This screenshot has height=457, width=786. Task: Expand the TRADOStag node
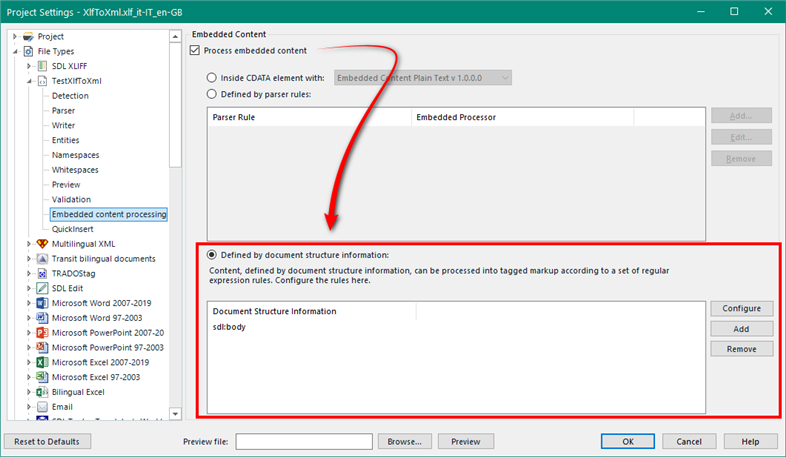(x=29, y=274)
